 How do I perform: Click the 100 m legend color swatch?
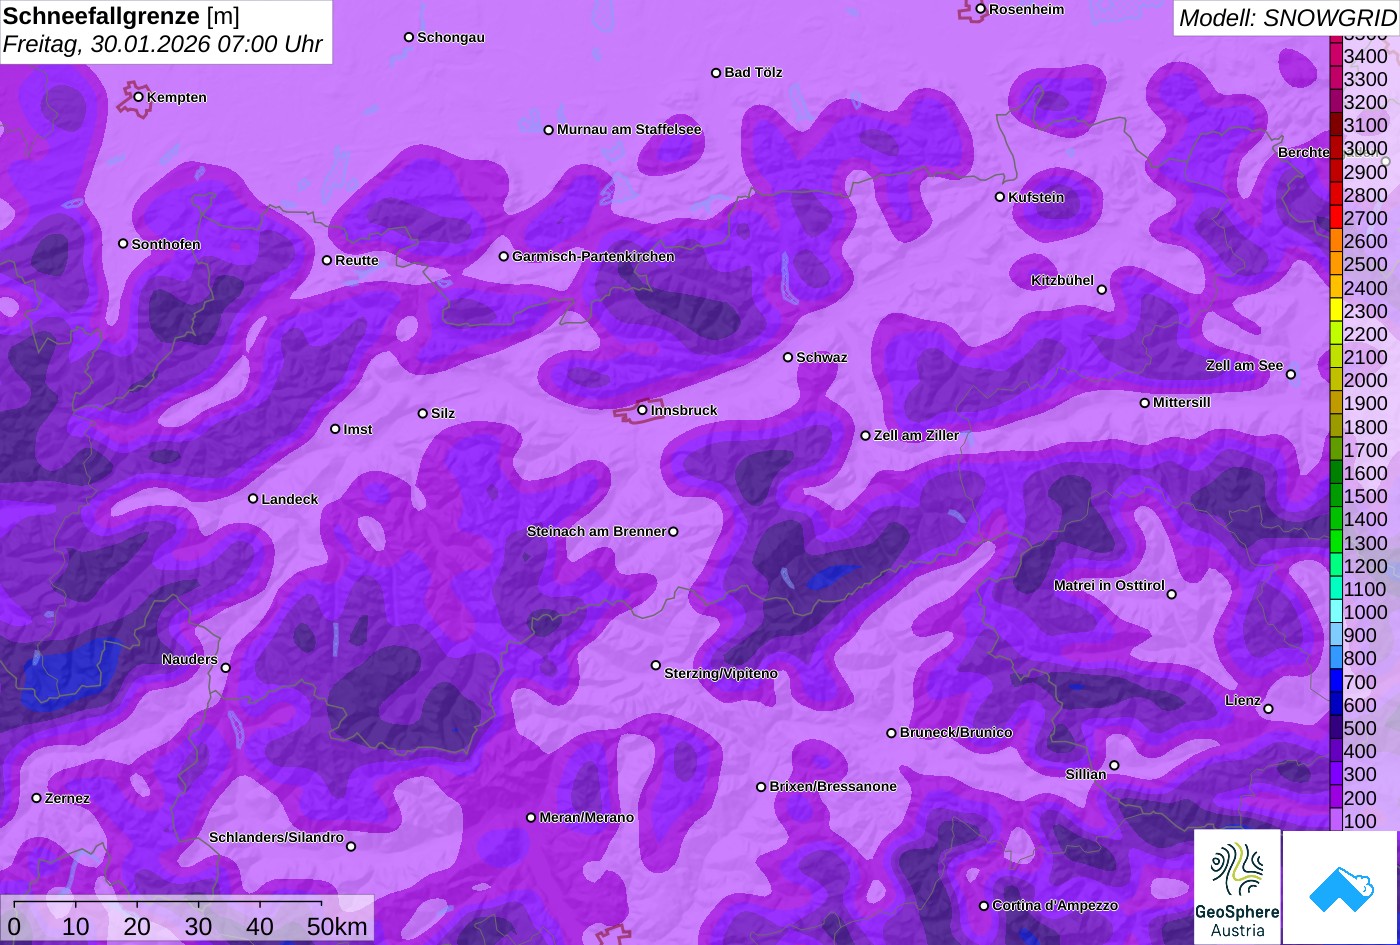(1335, 821)
